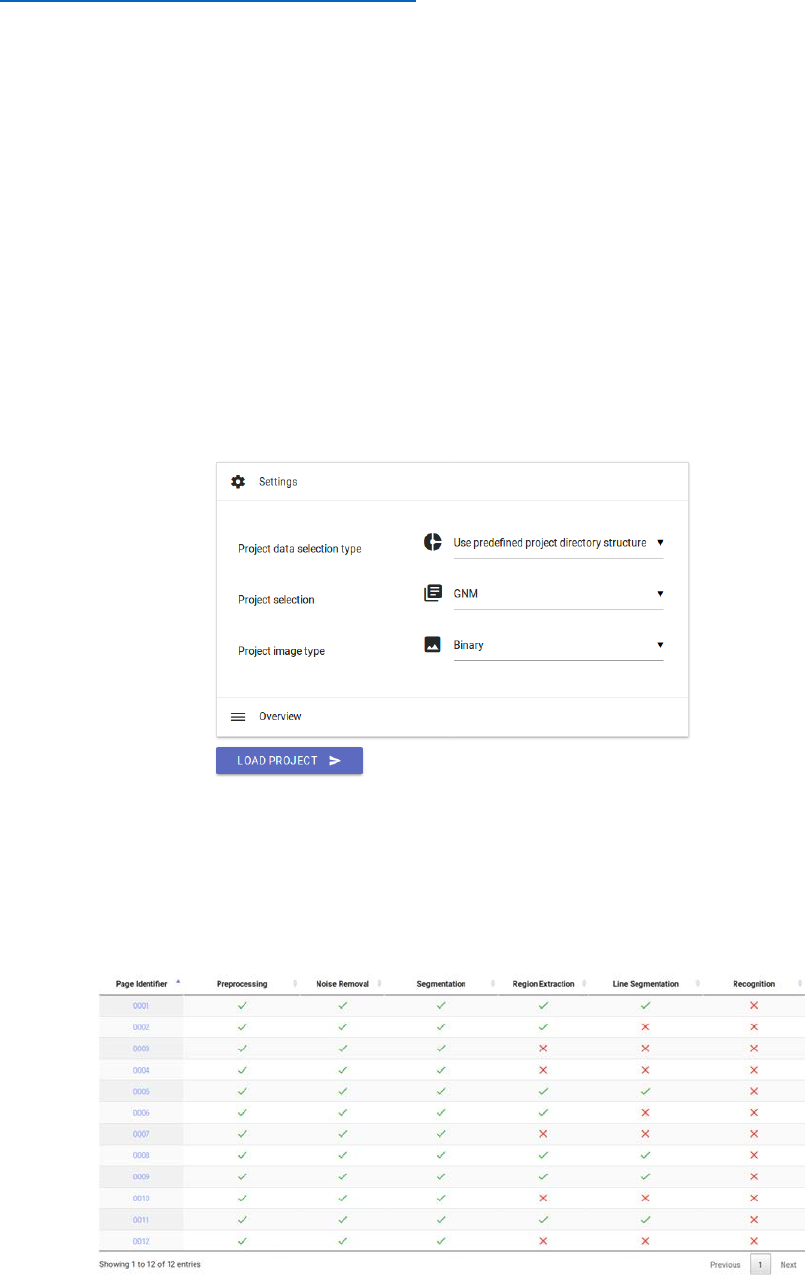Expand the Overview section header

(452, 717)
